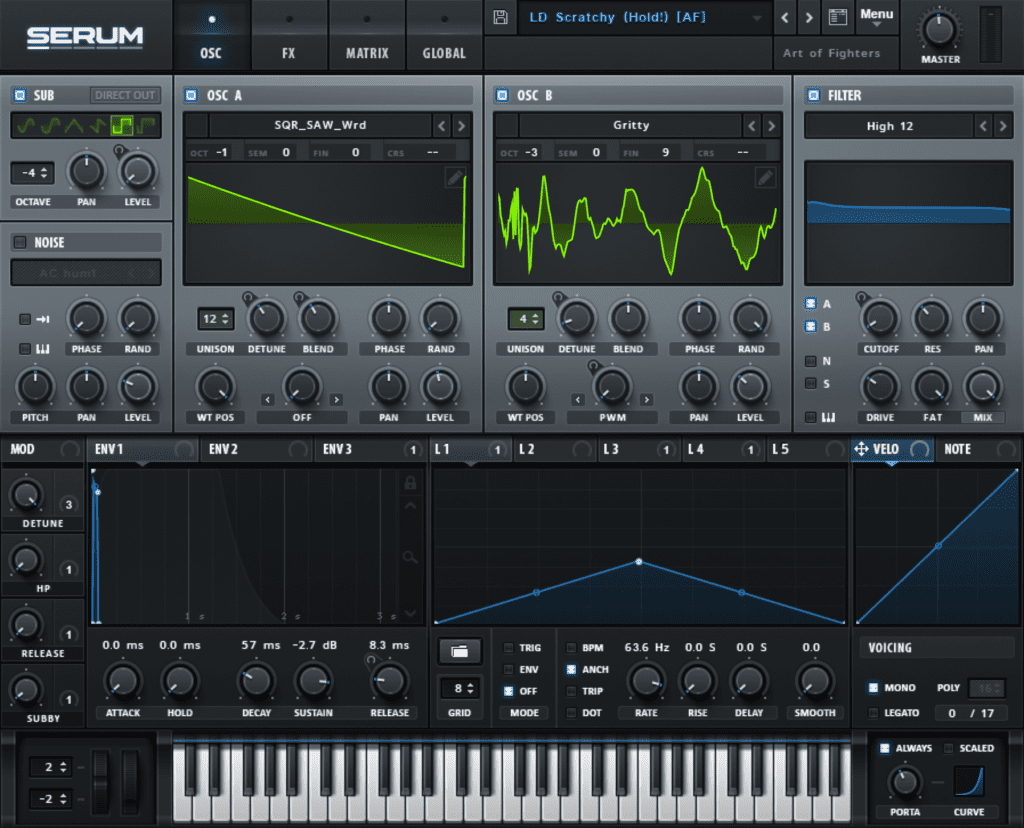The height and width of the screenshot is (828, 1024).
Task: Open the Menu button
Action: click(x=877, y=15)
